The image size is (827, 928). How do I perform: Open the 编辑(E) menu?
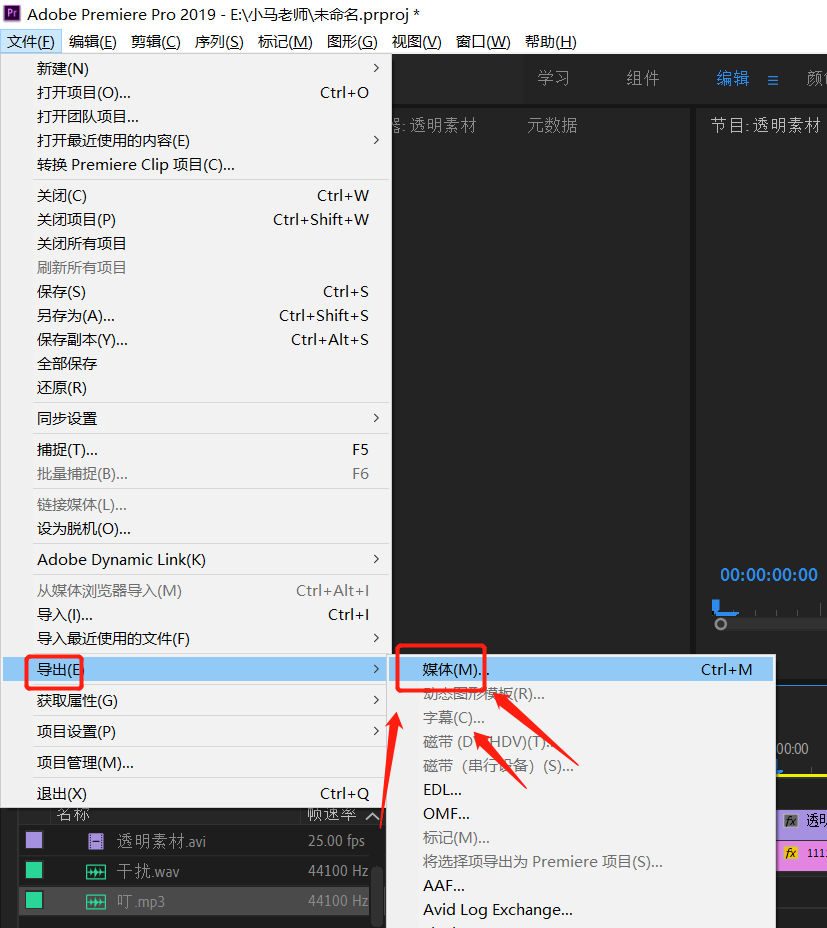[x=92, y=42]
